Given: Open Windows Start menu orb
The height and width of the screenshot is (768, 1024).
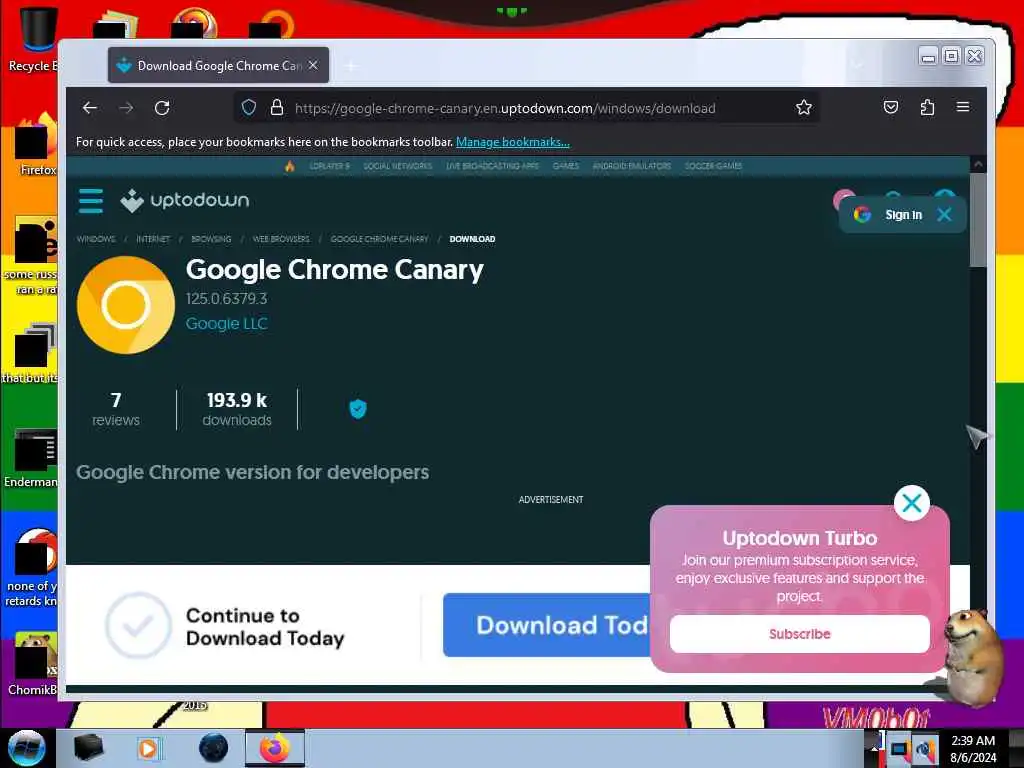Looking at the screenshot, I should pos(26,748).
